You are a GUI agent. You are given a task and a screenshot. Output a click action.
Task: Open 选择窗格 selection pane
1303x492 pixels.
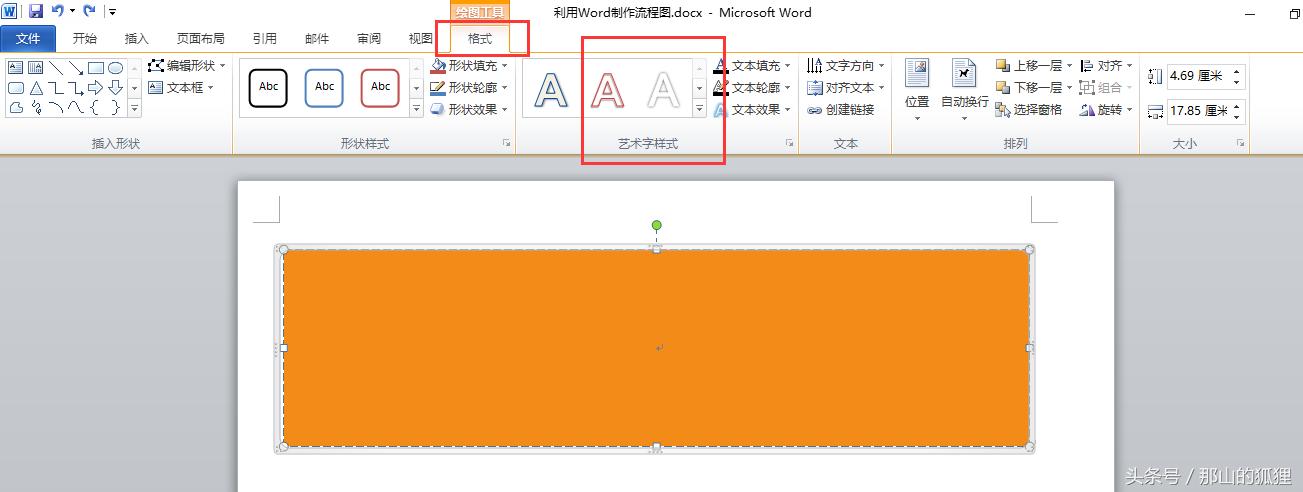pos(1029,109)
